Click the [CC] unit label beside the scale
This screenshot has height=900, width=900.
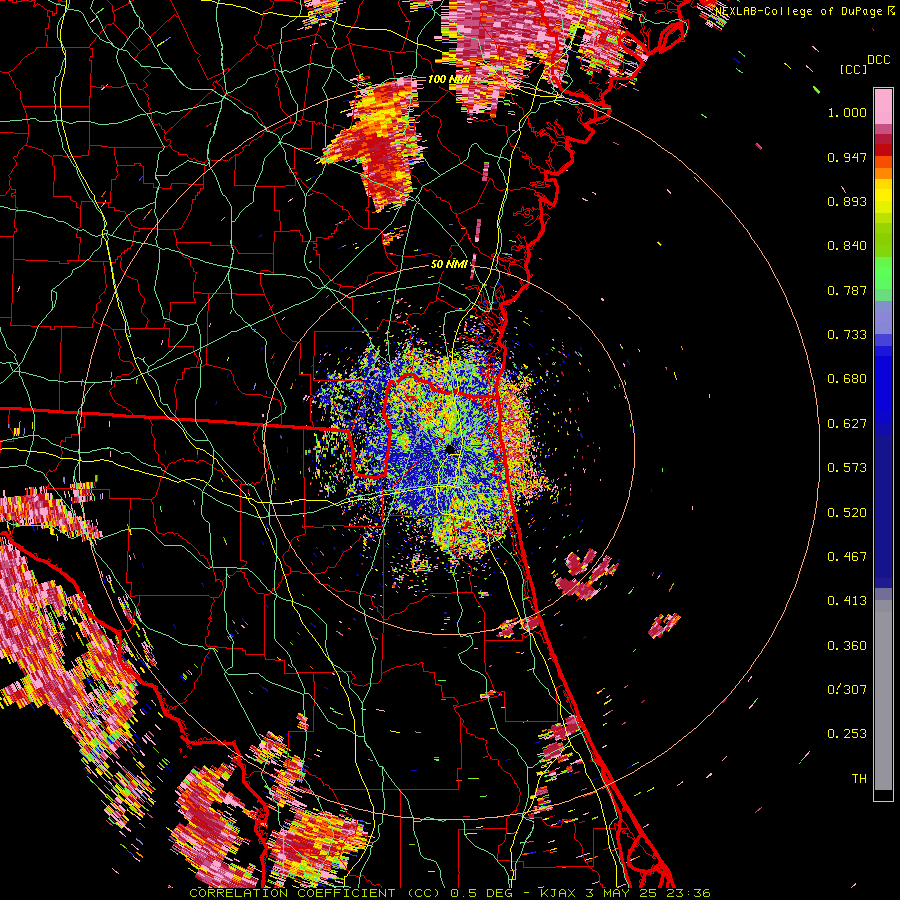853,69
